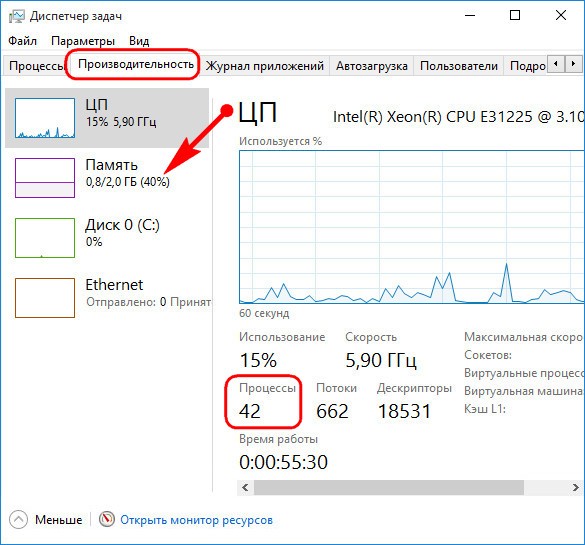The height and width of the screenshot is (545, 585).
Task: Open the Вид menu
Action: click(139, 40)
